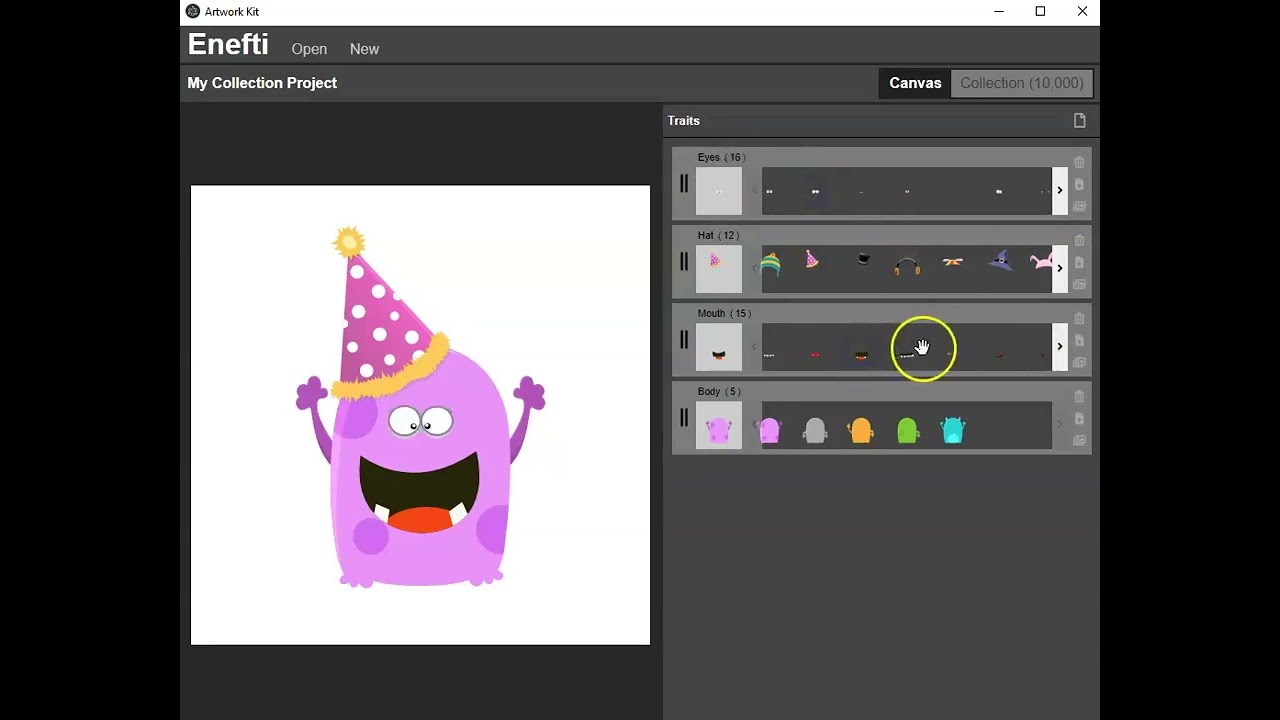Open the New menu
This screenshot has width=1280, height=720.
pos(364,49)
